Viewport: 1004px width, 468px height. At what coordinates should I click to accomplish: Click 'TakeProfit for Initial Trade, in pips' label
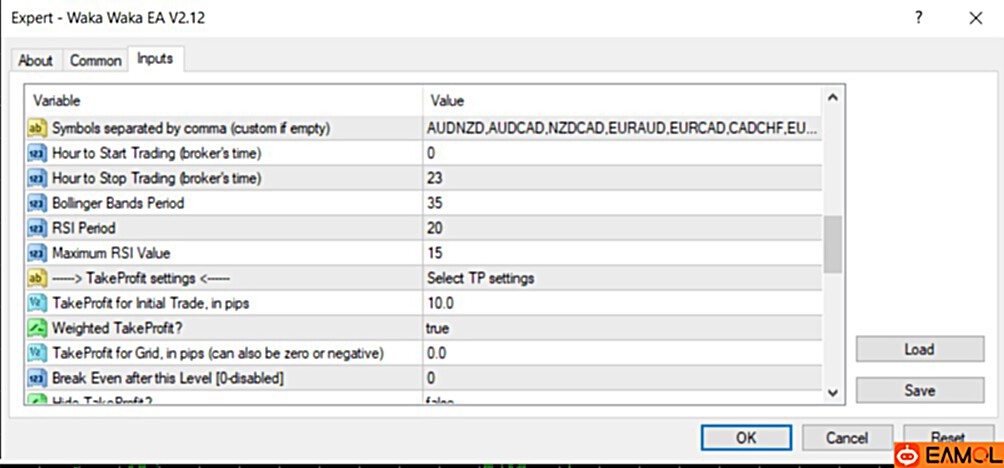coord(150,303)
